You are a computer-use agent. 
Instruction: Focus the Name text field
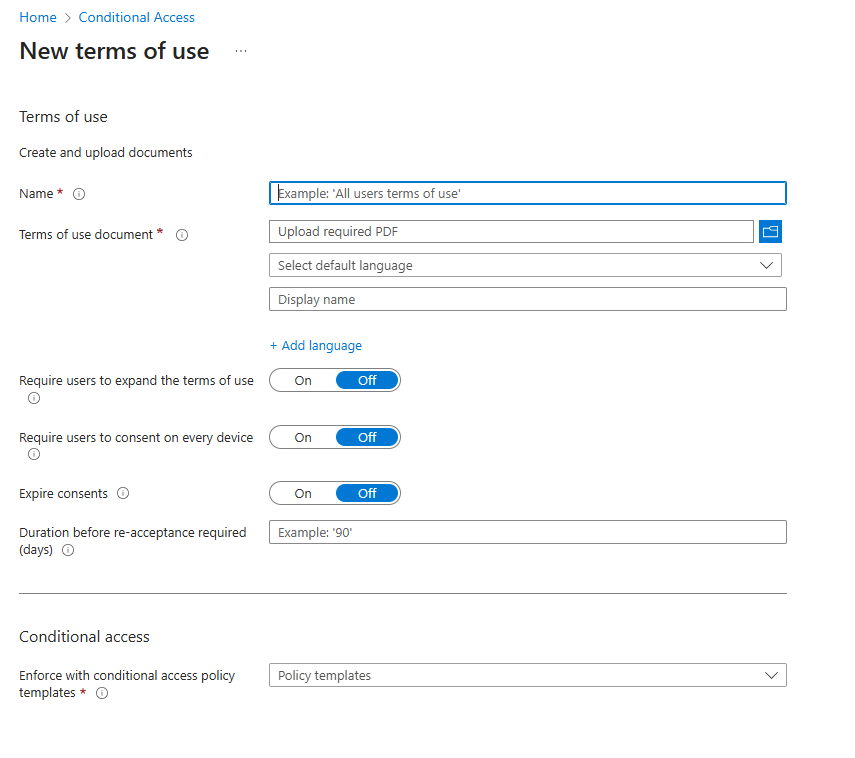(x=527, y=193)
